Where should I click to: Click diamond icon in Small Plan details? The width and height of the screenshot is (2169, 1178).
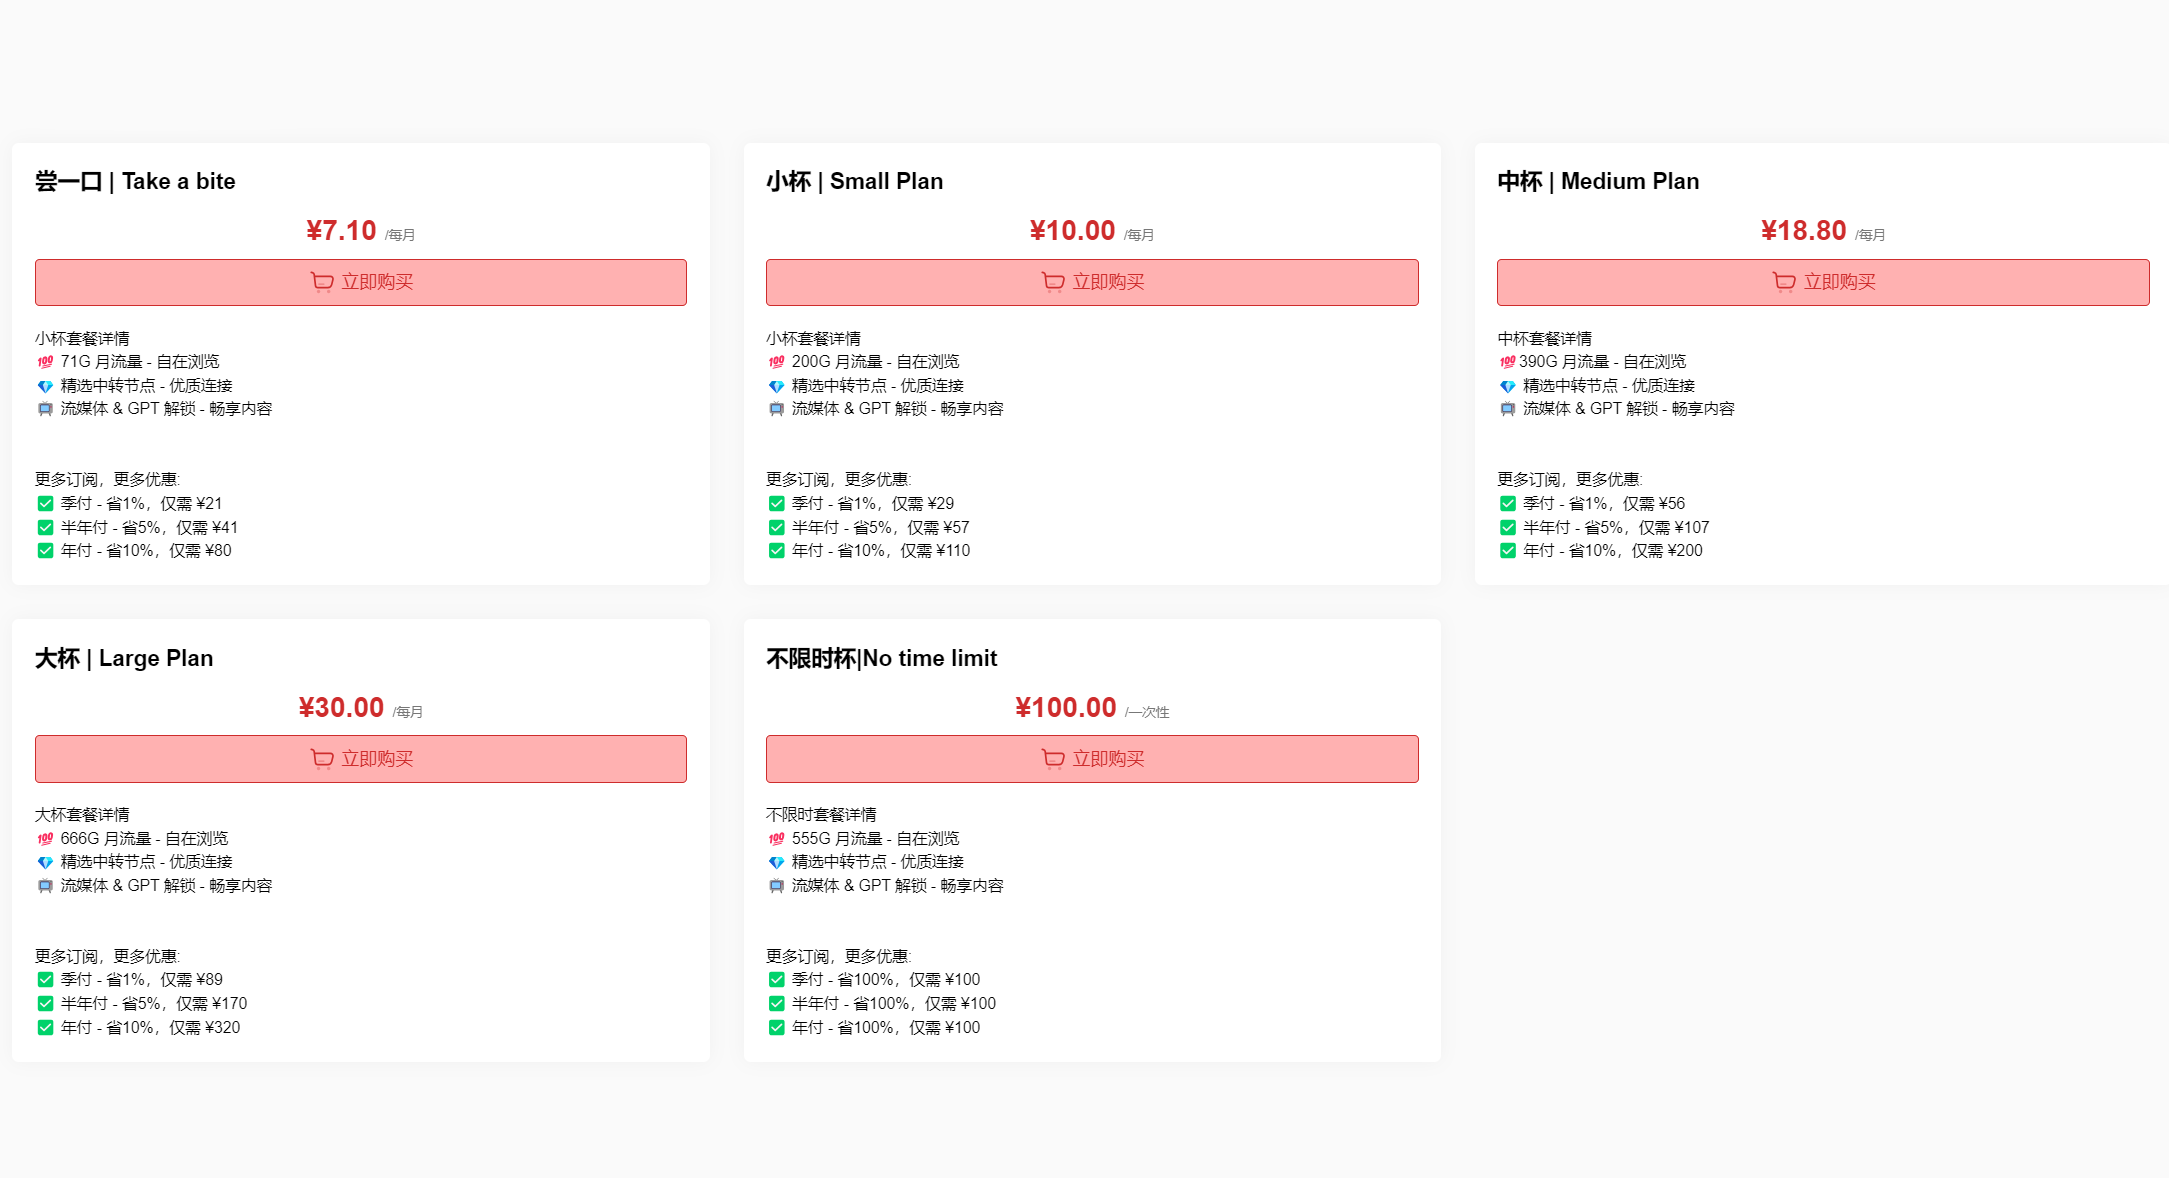click(x=776, y=386)
